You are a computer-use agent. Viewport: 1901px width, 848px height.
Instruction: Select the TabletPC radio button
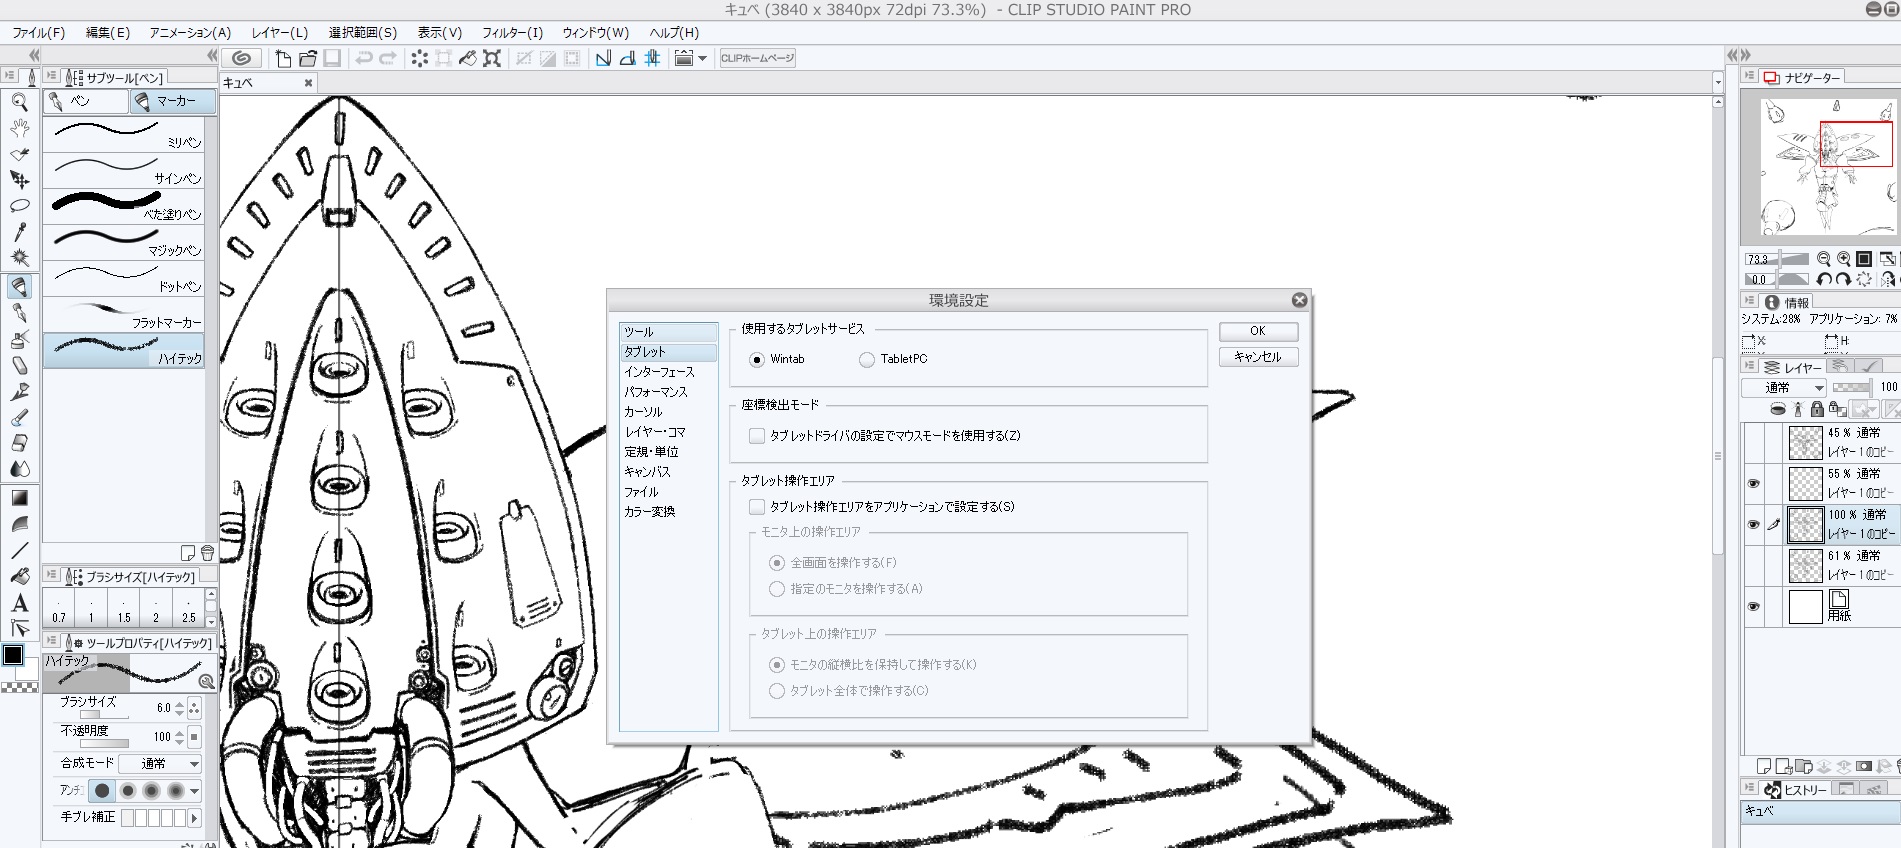coord(867,360)
